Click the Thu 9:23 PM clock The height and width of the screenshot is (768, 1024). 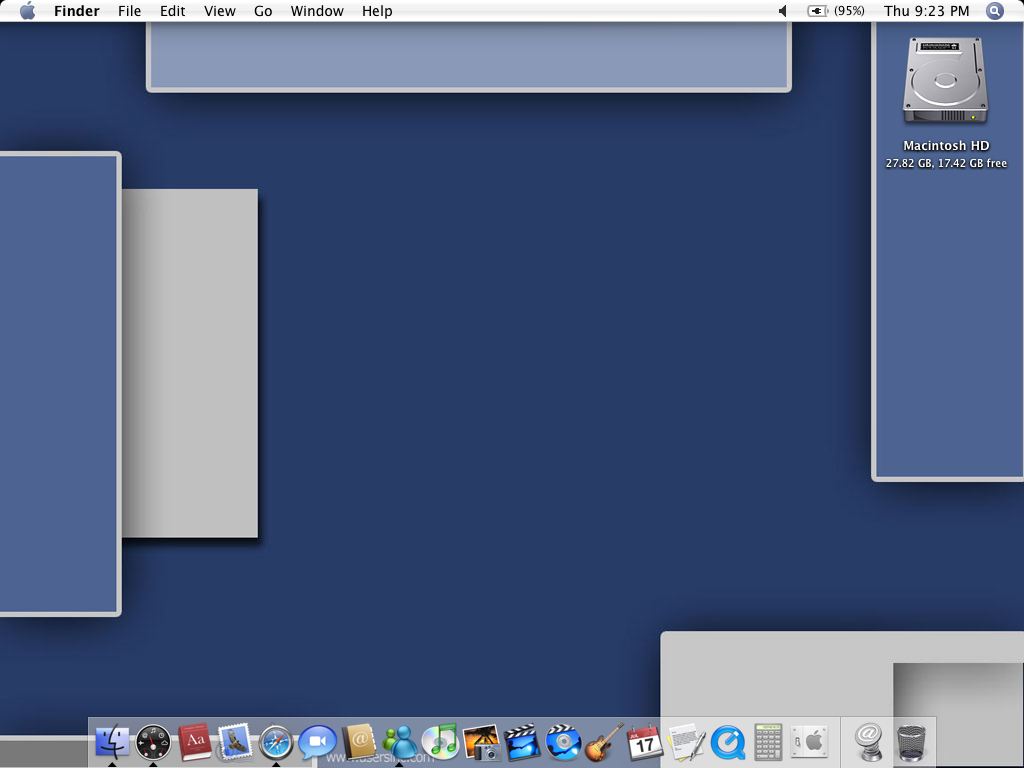click(x=927, y=11)
